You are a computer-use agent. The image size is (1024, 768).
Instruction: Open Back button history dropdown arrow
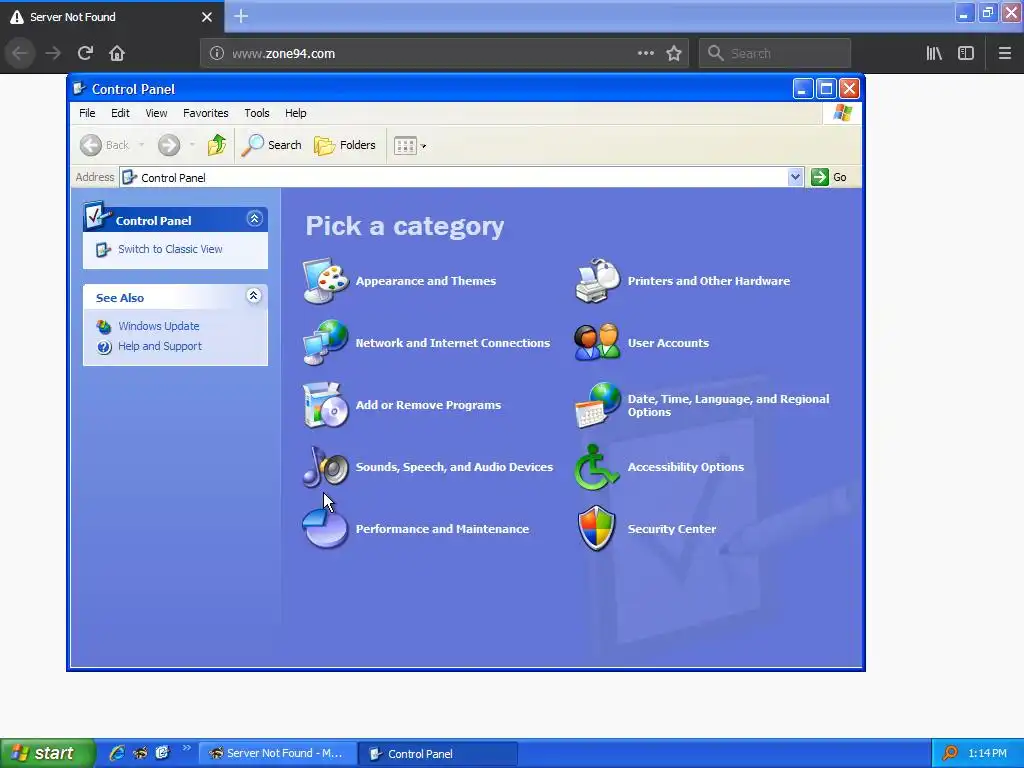click(x=141, y=145)
